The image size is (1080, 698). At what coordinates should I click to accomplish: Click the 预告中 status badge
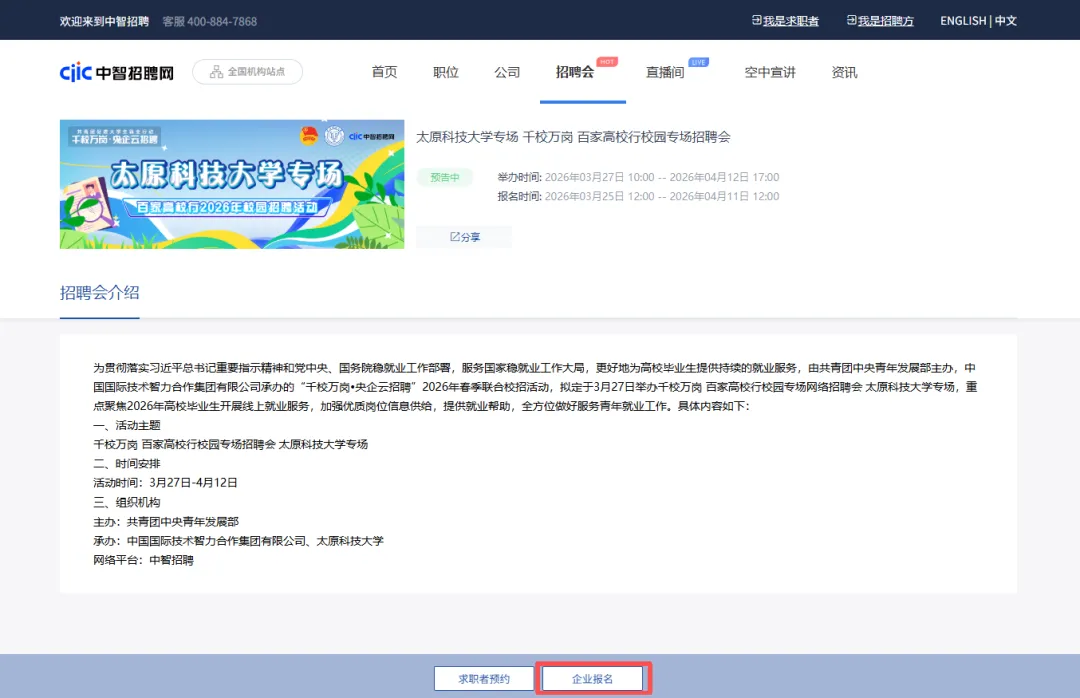click(x=445, y=177)
